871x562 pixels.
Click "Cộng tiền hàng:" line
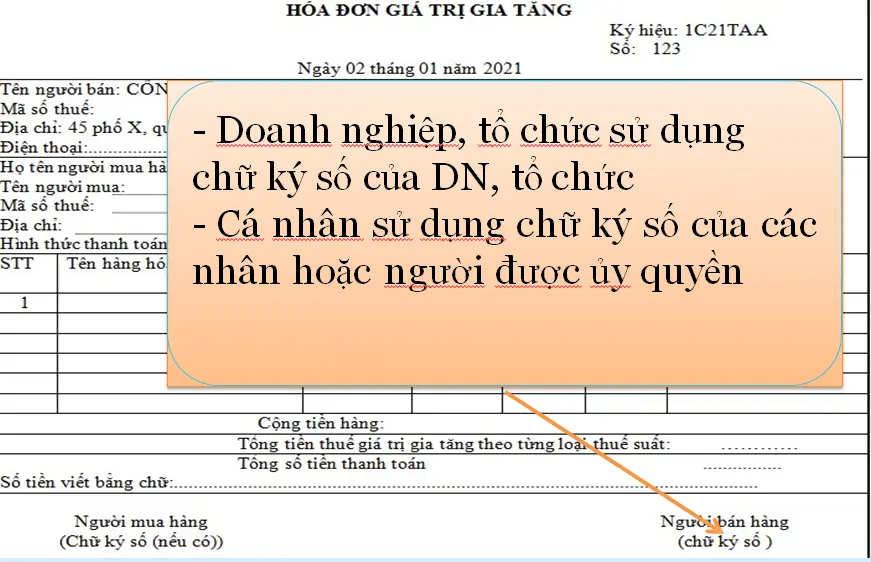pos(321,424)
